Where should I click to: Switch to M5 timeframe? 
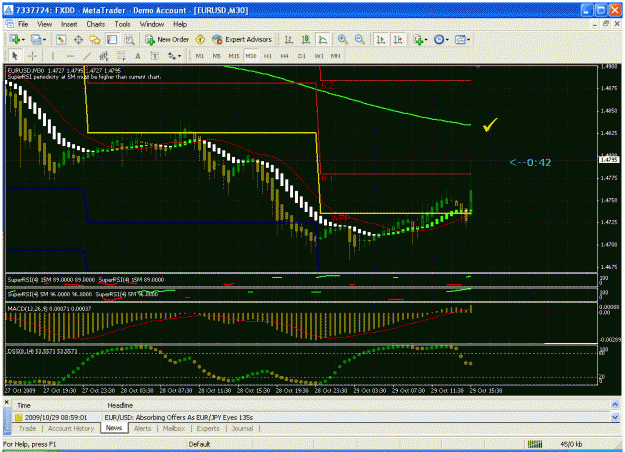(216, 56)
